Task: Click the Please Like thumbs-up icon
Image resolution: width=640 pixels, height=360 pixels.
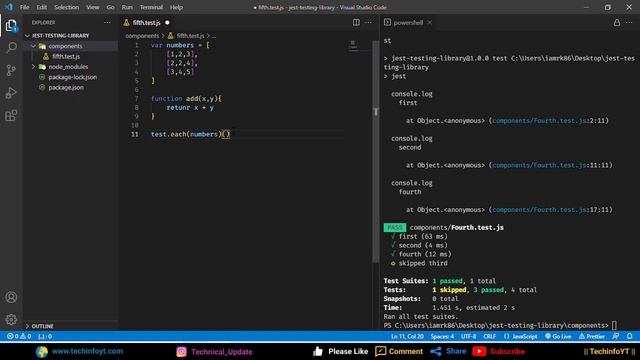Action: pyautogui.click(x=318, y=351)
